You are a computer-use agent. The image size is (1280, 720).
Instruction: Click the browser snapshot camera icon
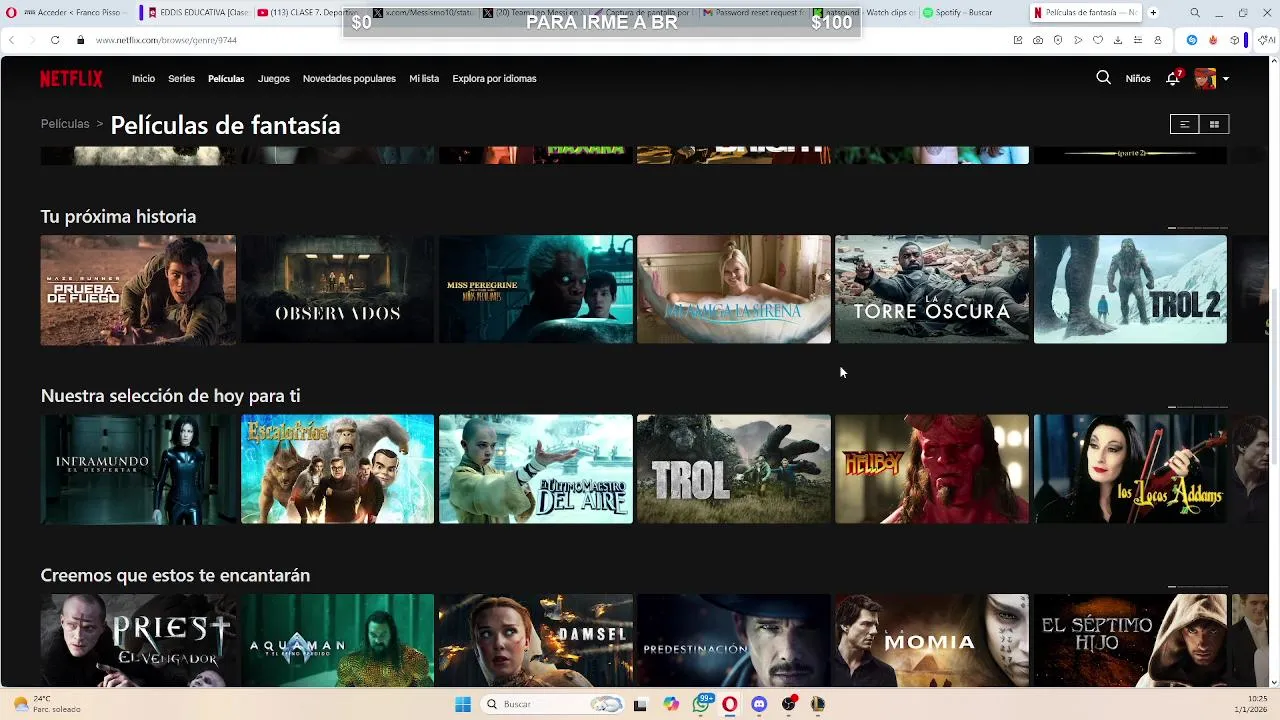pyautogui.click(x=1038, y=40)
